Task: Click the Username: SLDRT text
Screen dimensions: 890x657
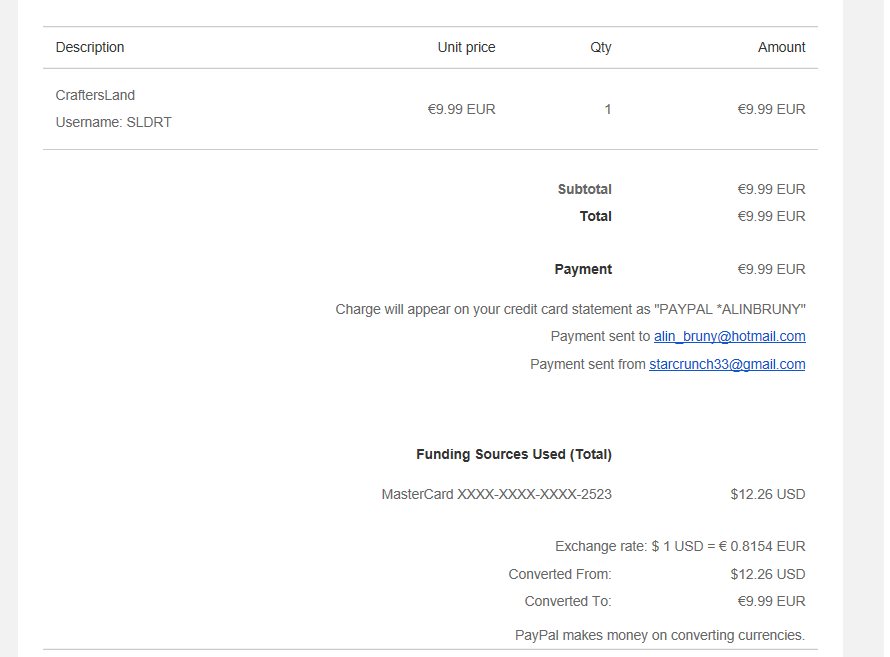Action: [113, 123]
